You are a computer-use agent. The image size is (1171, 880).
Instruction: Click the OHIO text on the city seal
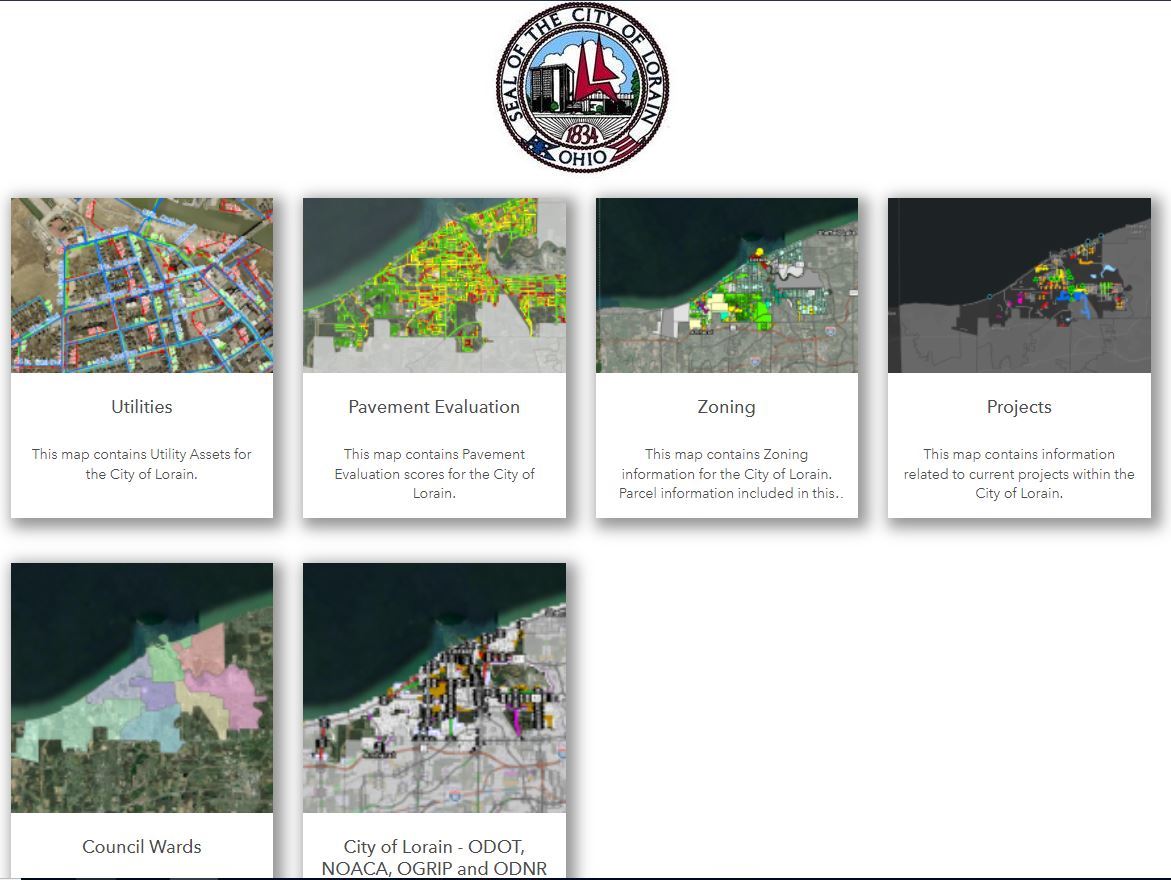pos(583,155)
